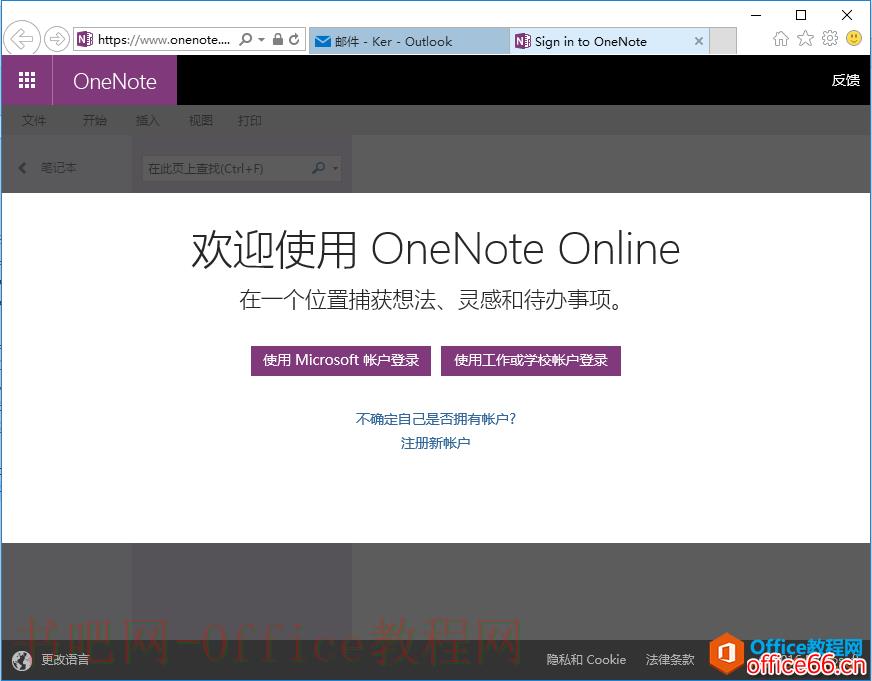
Task: Close the browser window
Action: pos(846,15)
